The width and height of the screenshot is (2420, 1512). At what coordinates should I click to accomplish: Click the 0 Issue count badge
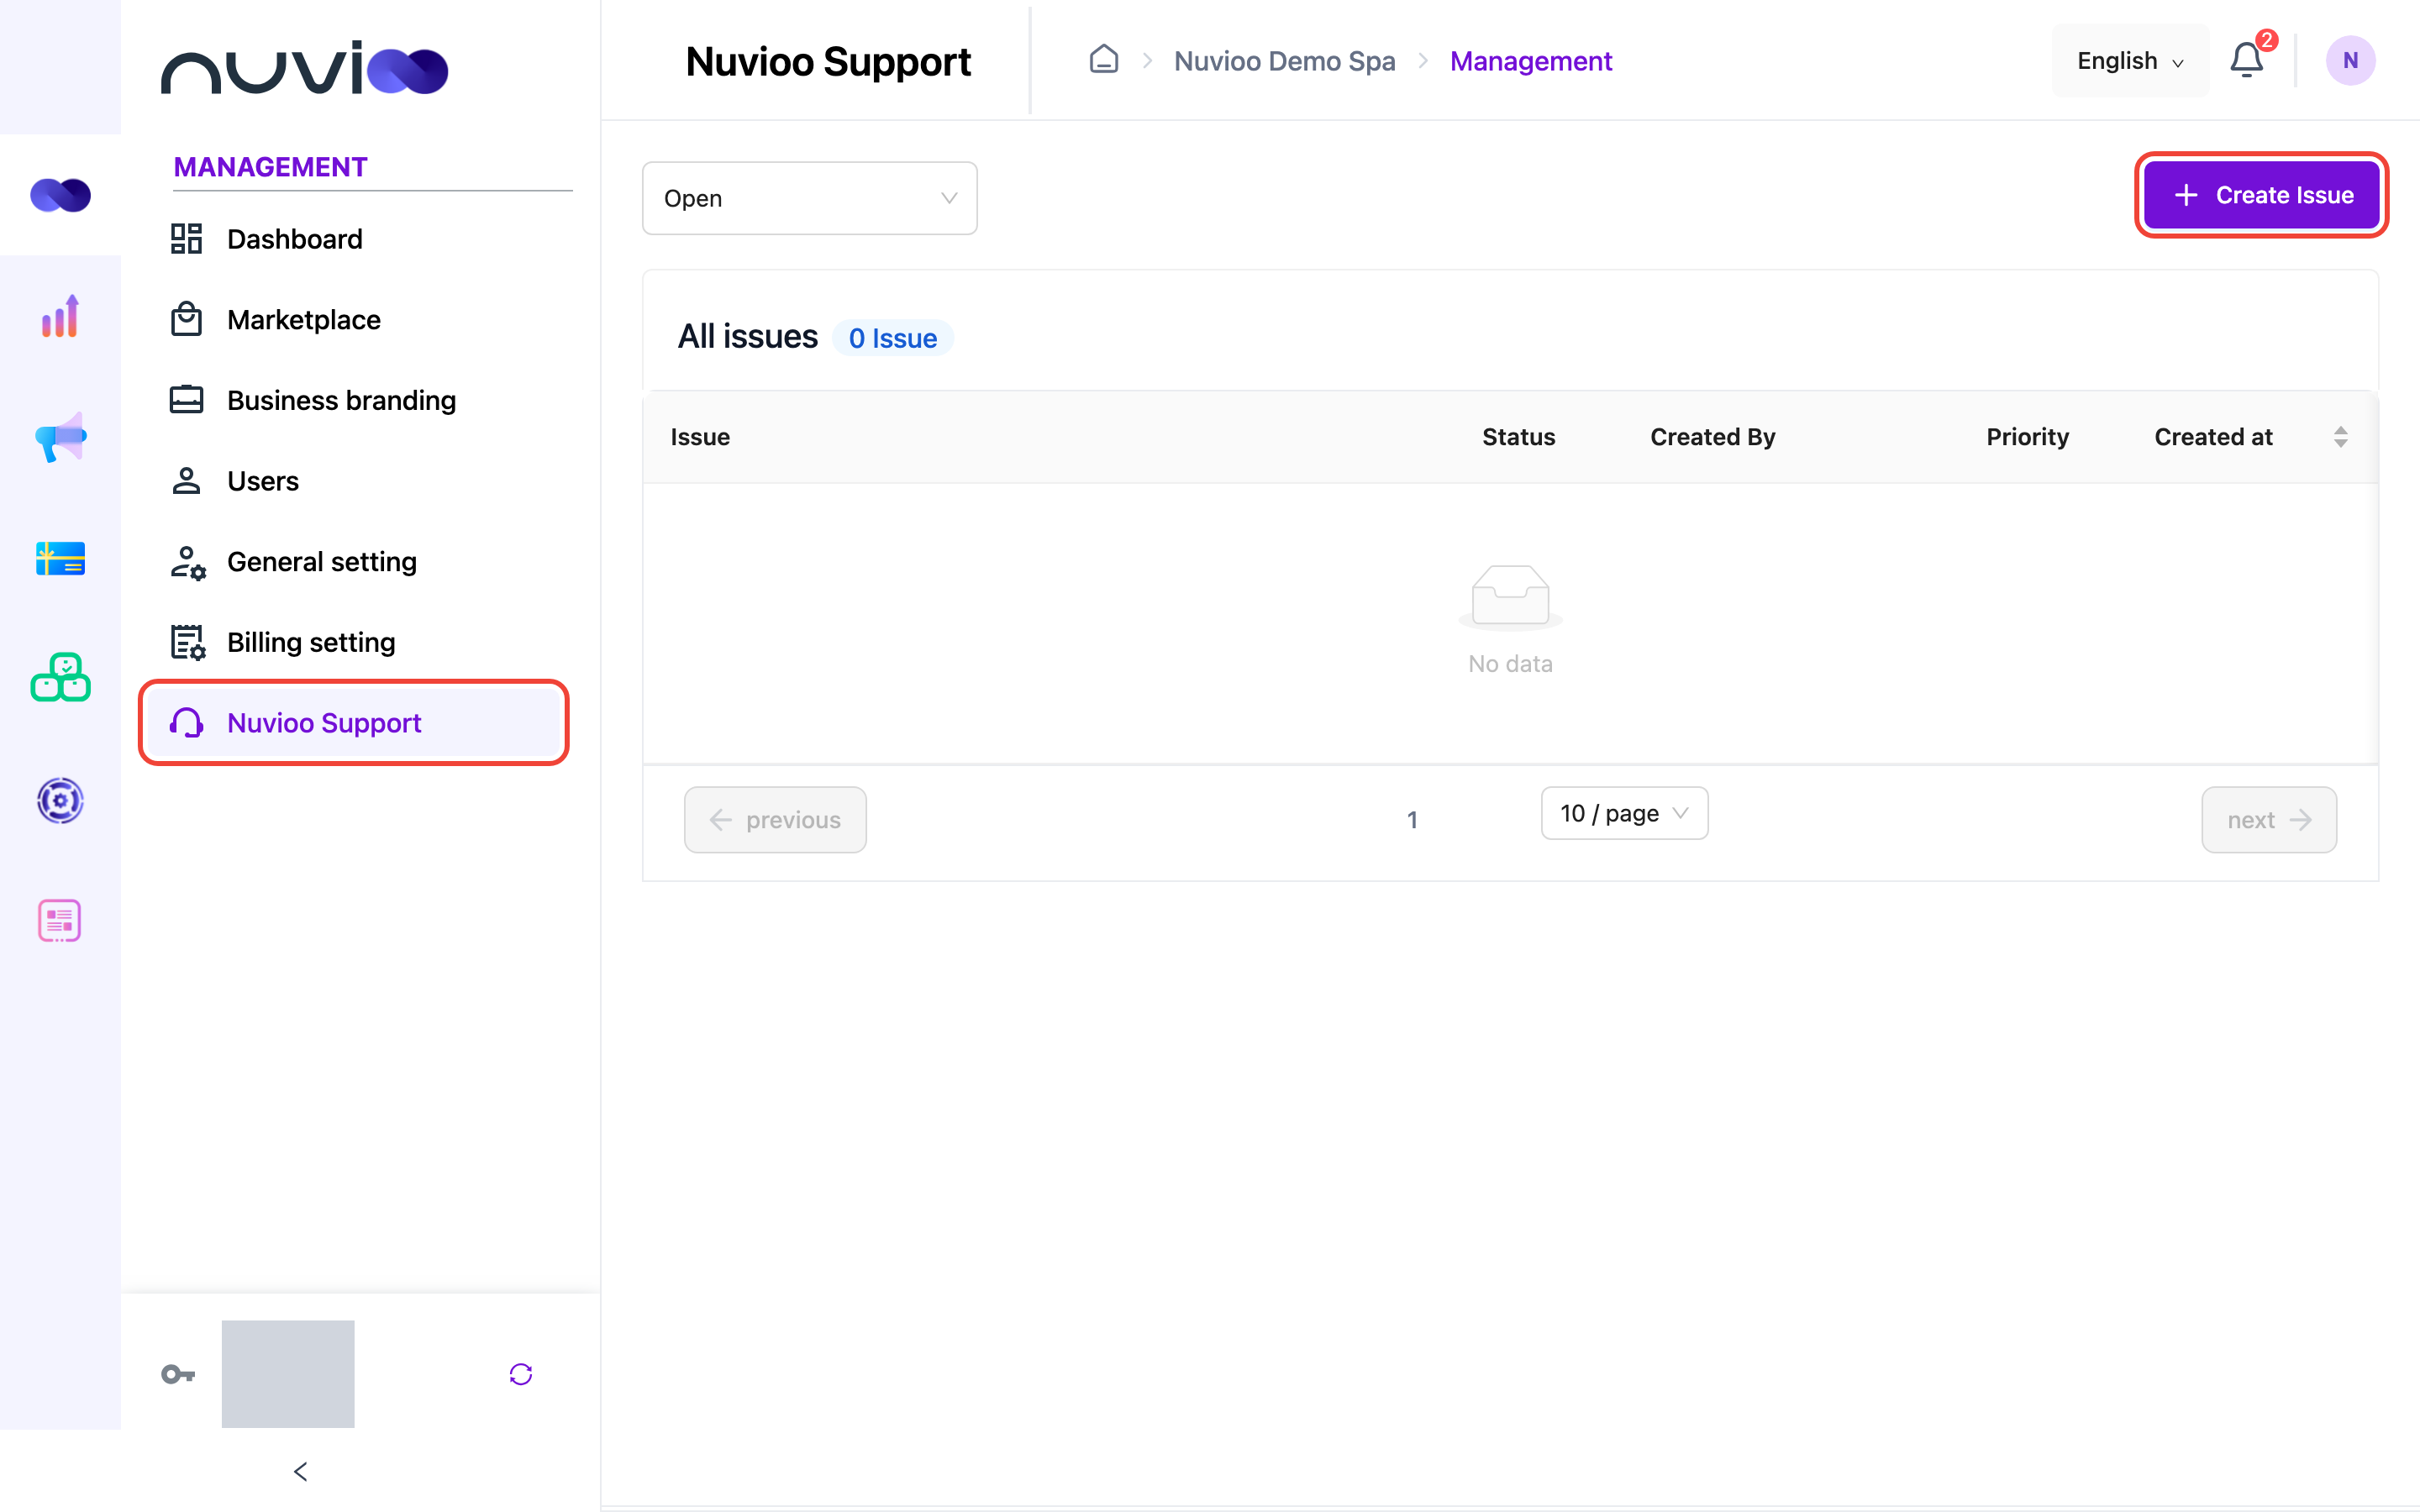pos(892,338)
